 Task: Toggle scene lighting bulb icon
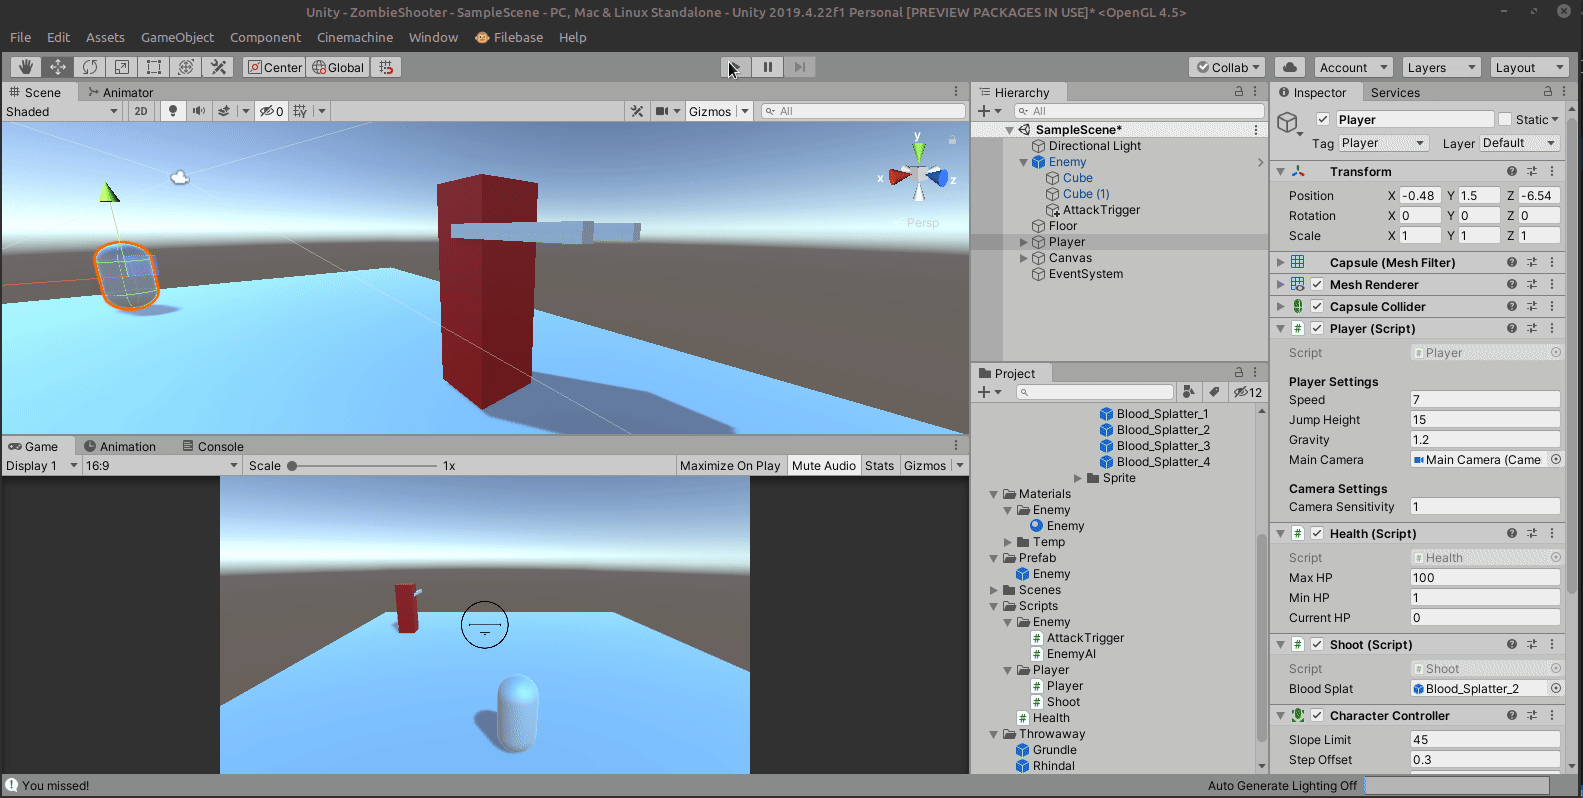click(173, 111)
